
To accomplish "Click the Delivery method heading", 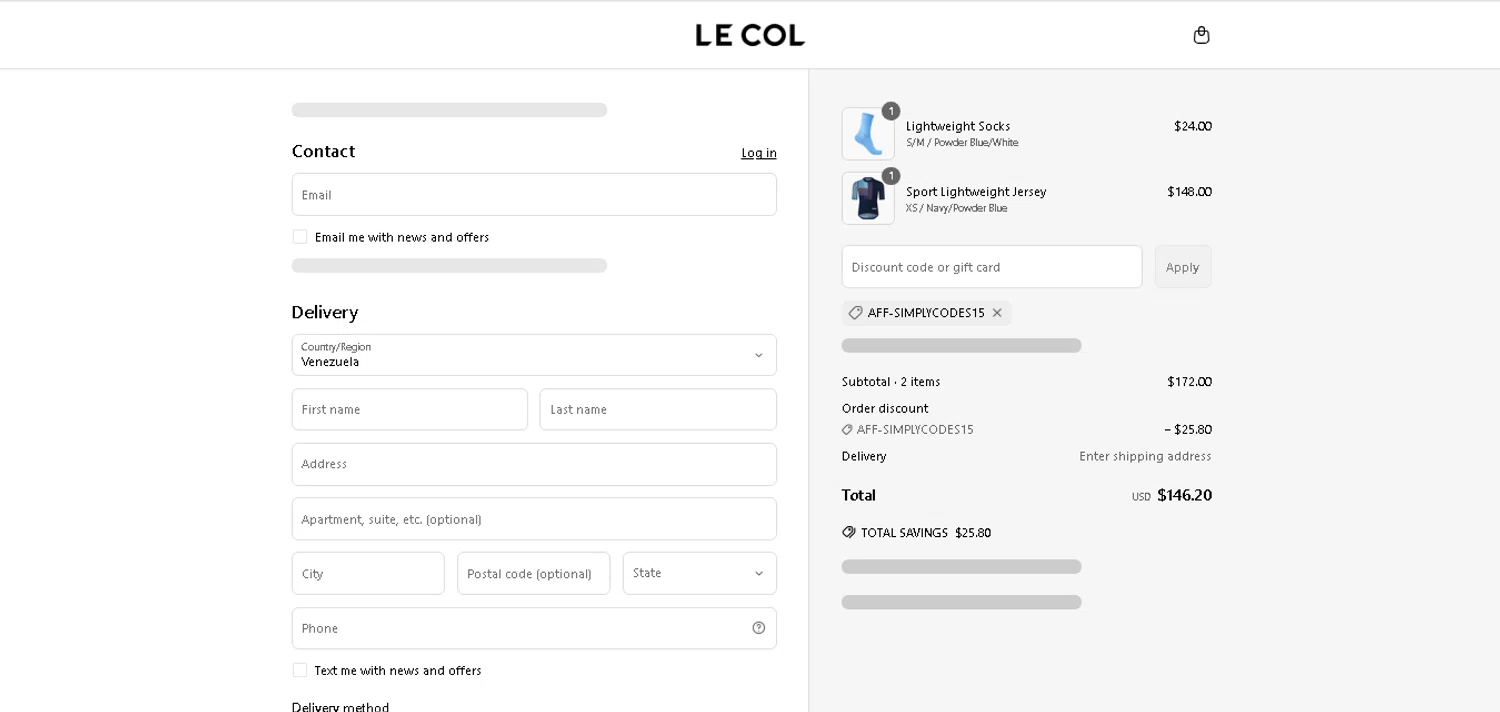I will tap(340, 707).
